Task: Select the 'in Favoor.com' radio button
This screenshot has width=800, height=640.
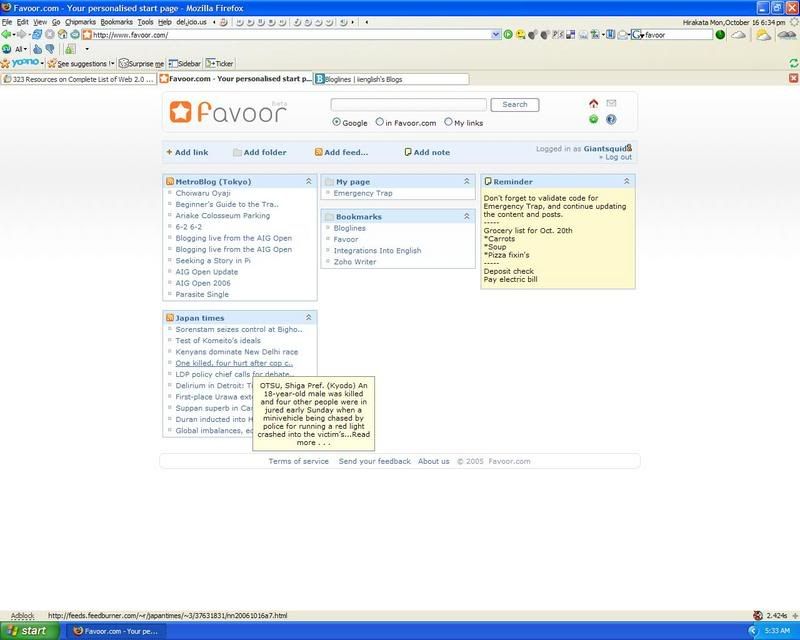Action: 380,122
